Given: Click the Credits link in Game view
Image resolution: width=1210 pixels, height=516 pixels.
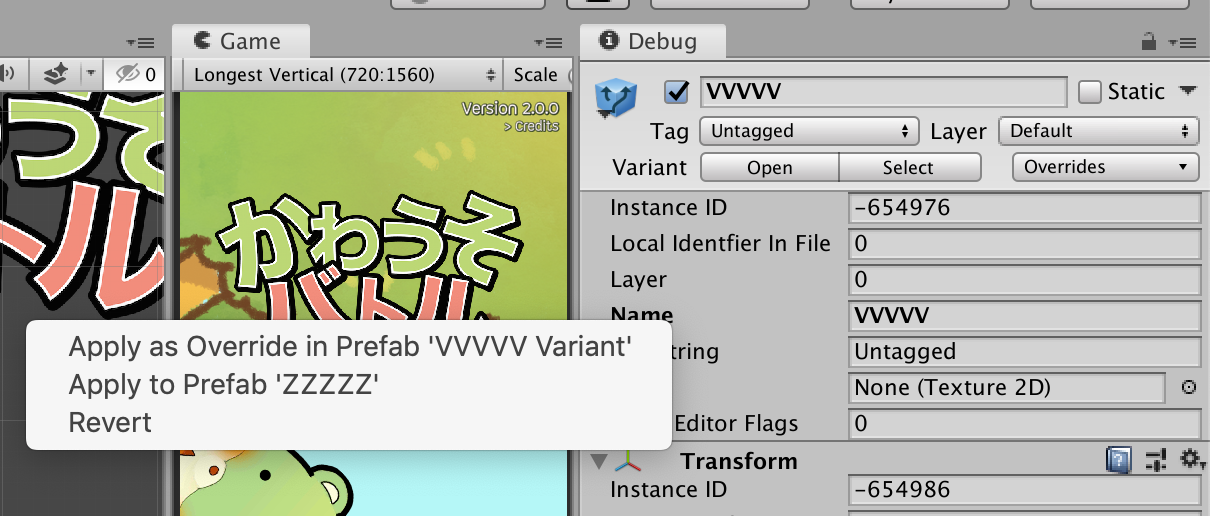Looking at the screenshot, I should tap(531, 127).
